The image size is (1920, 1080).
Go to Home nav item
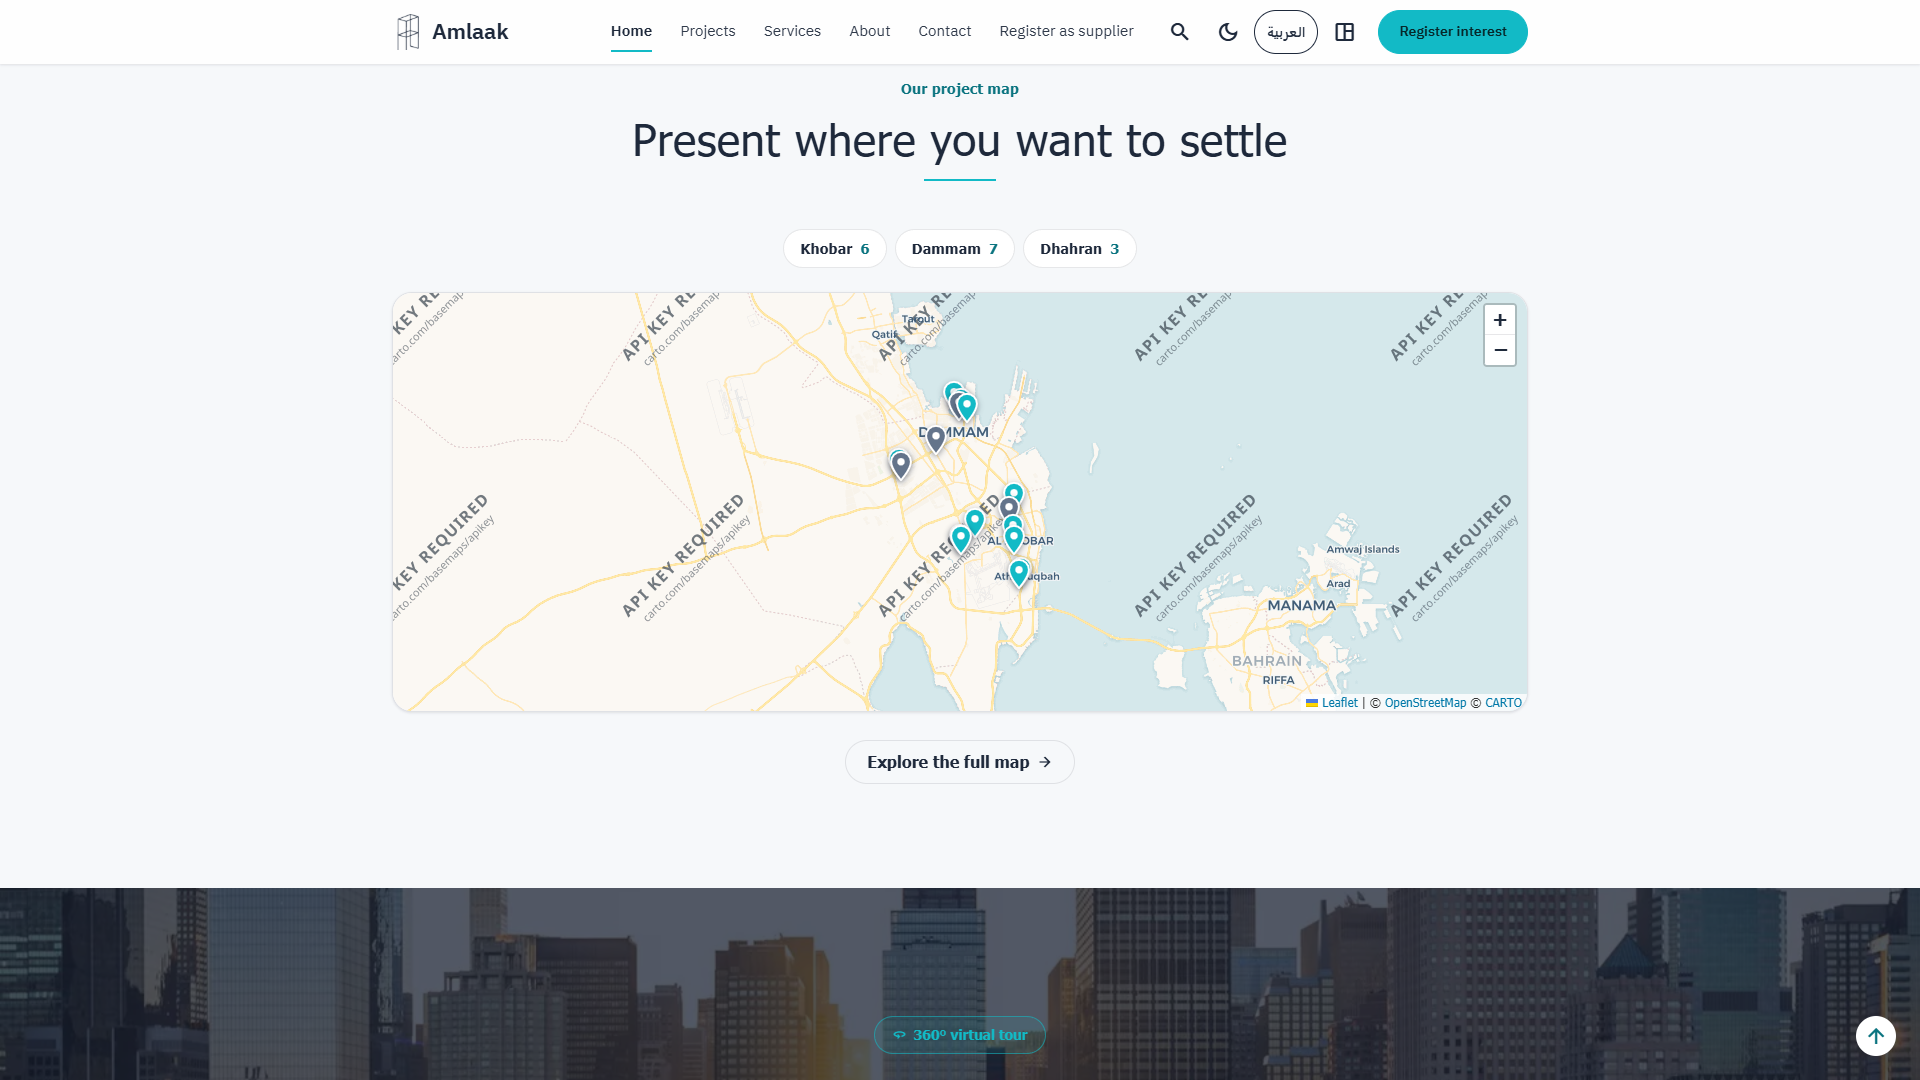point(631,31)
